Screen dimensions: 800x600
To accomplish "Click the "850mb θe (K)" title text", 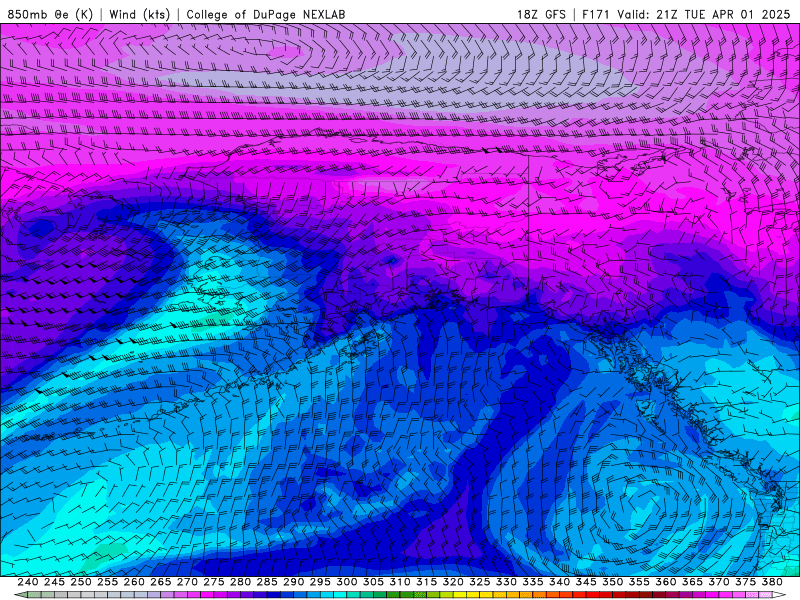I will tap(50, 14).
